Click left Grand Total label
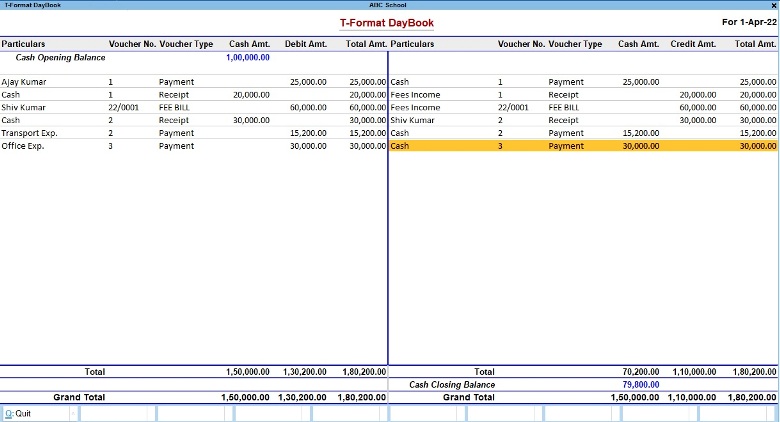 (x=79, y=398)
